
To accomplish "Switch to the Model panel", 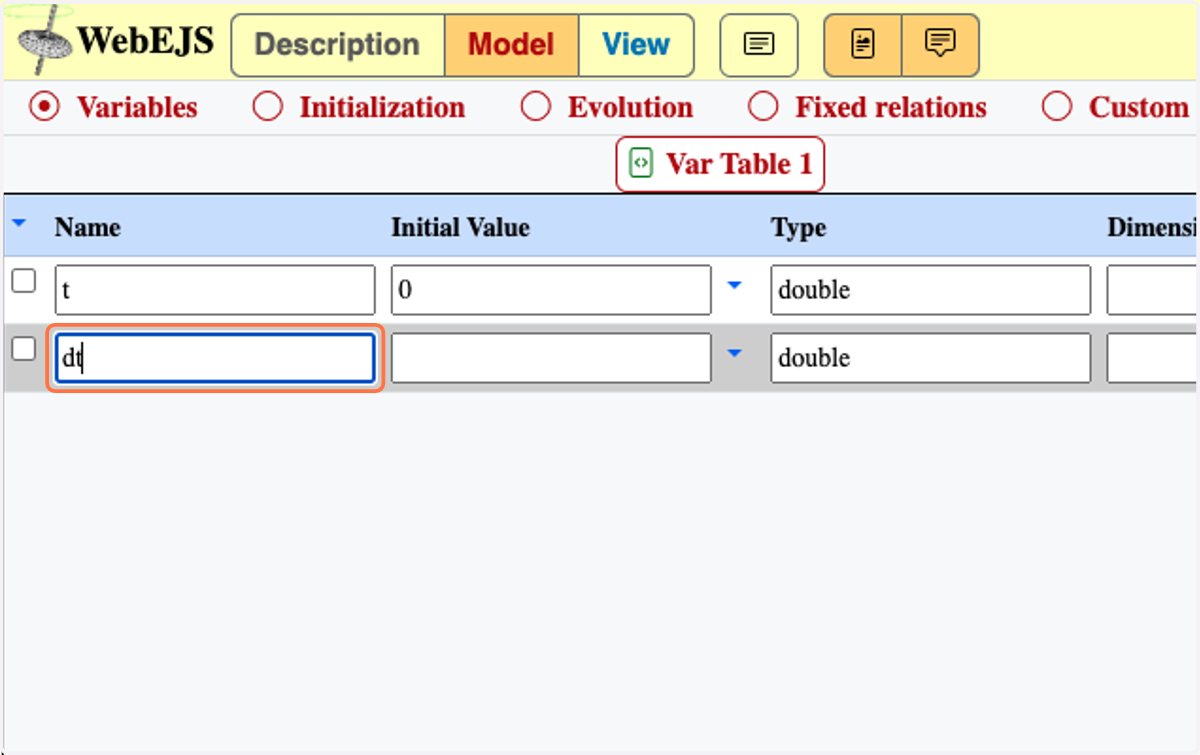I will coord(511,45).
